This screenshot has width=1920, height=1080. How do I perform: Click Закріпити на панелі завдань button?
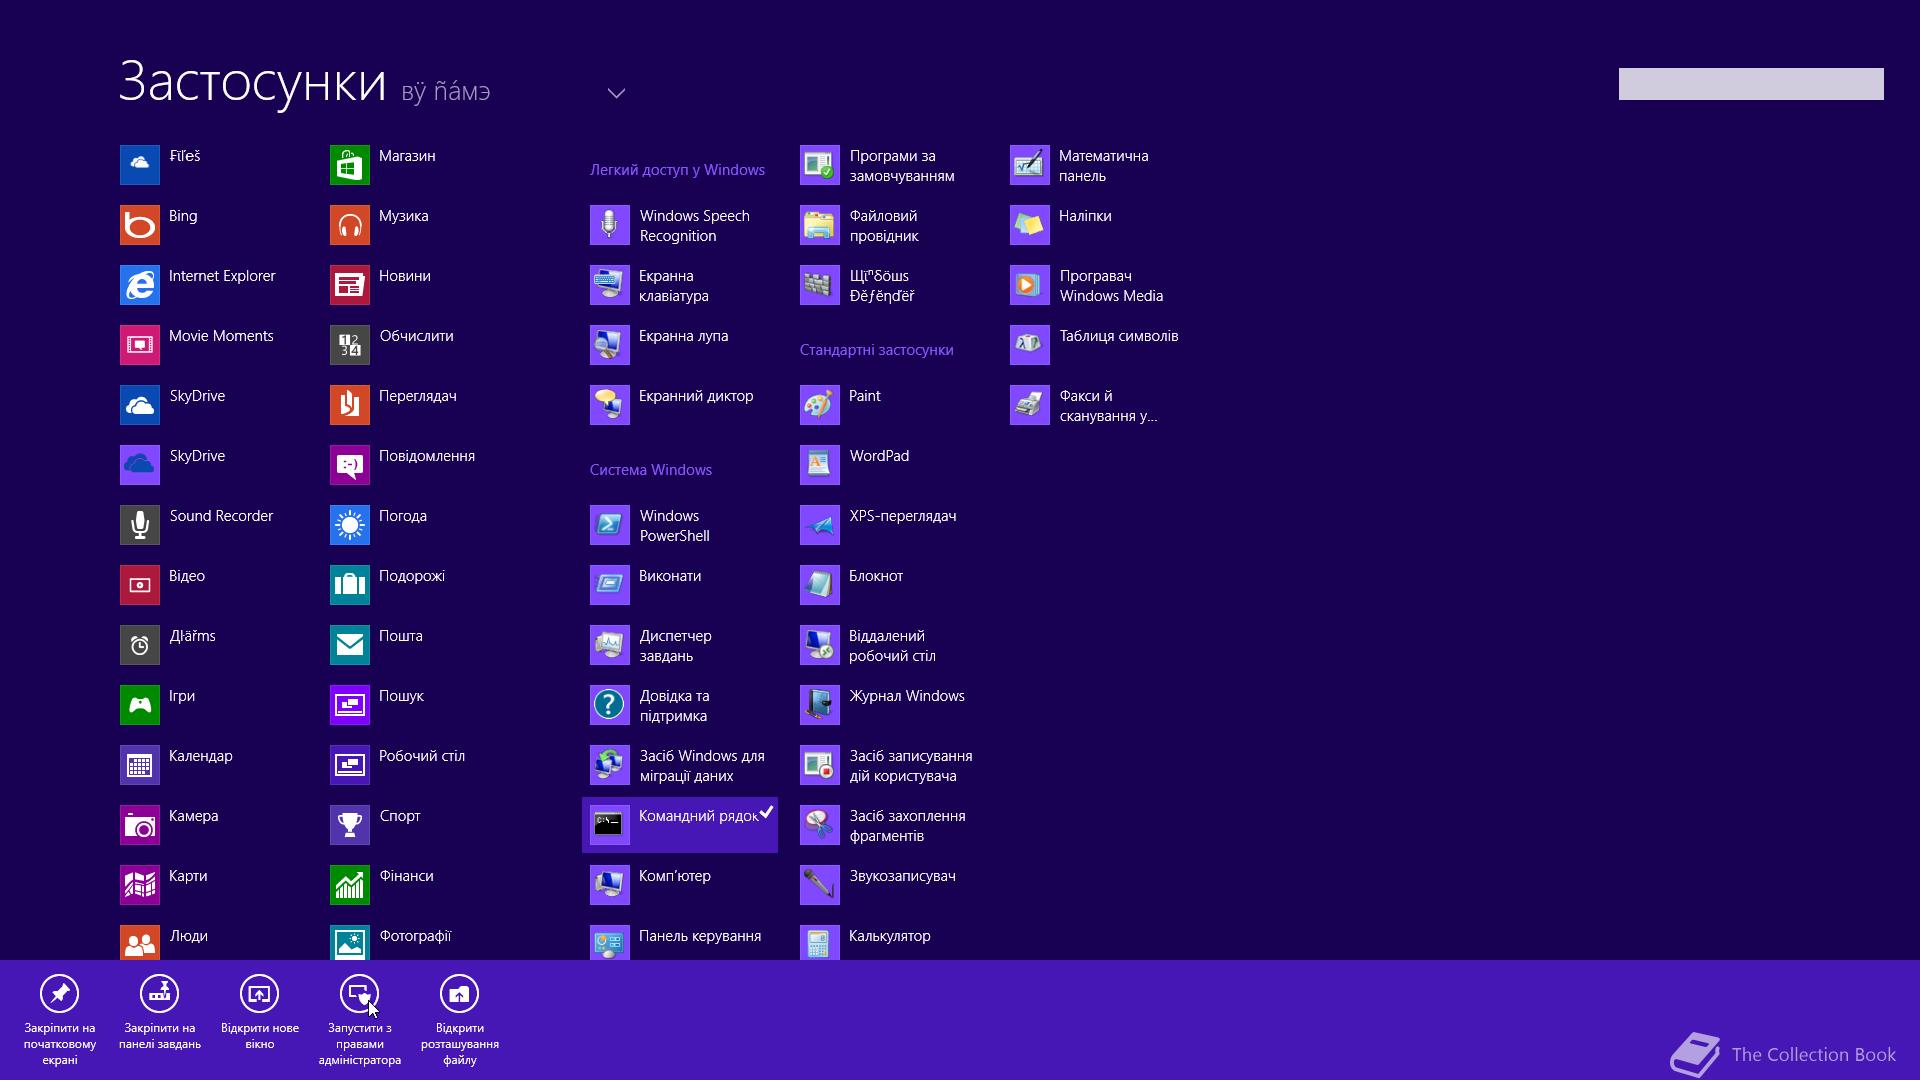pos(160,1012)
